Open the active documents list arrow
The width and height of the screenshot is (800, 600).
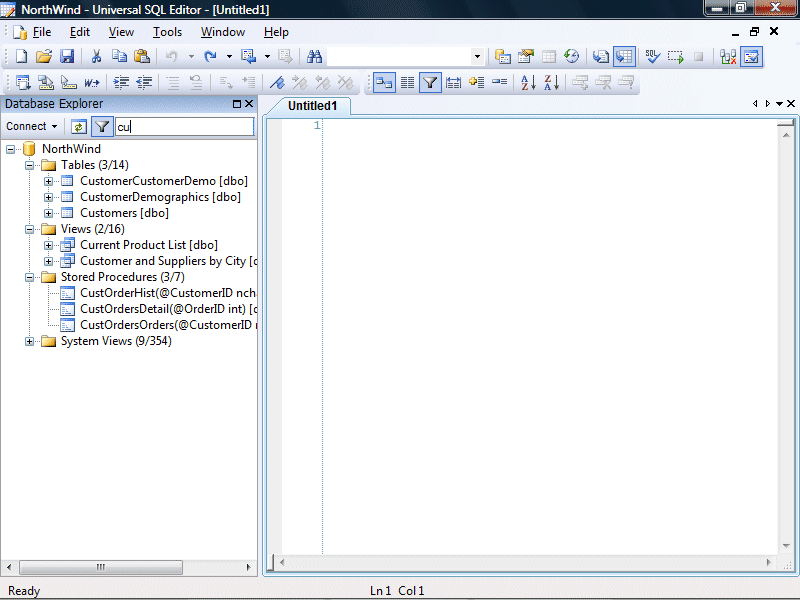coord(779,104)
